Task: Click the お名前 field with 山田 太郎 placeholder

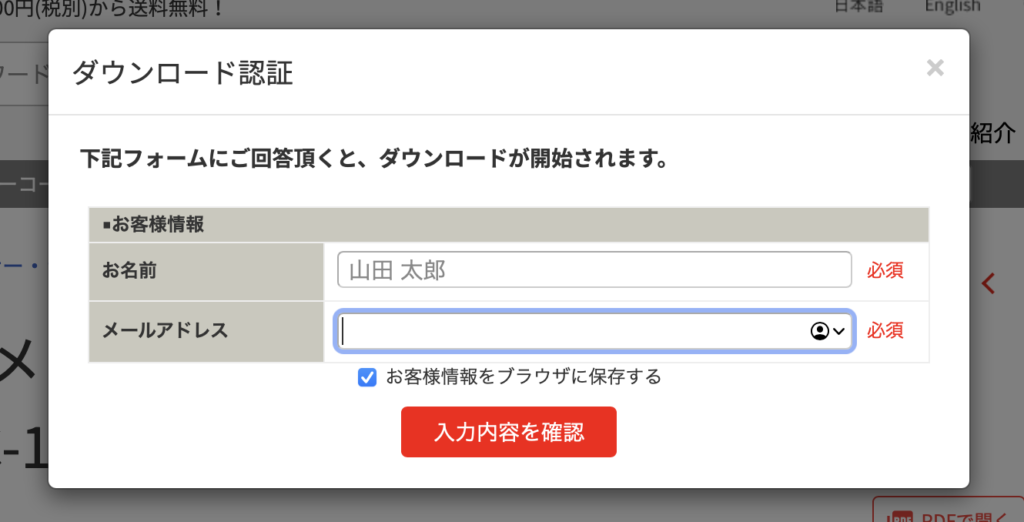Action: (x=594, y=270)
